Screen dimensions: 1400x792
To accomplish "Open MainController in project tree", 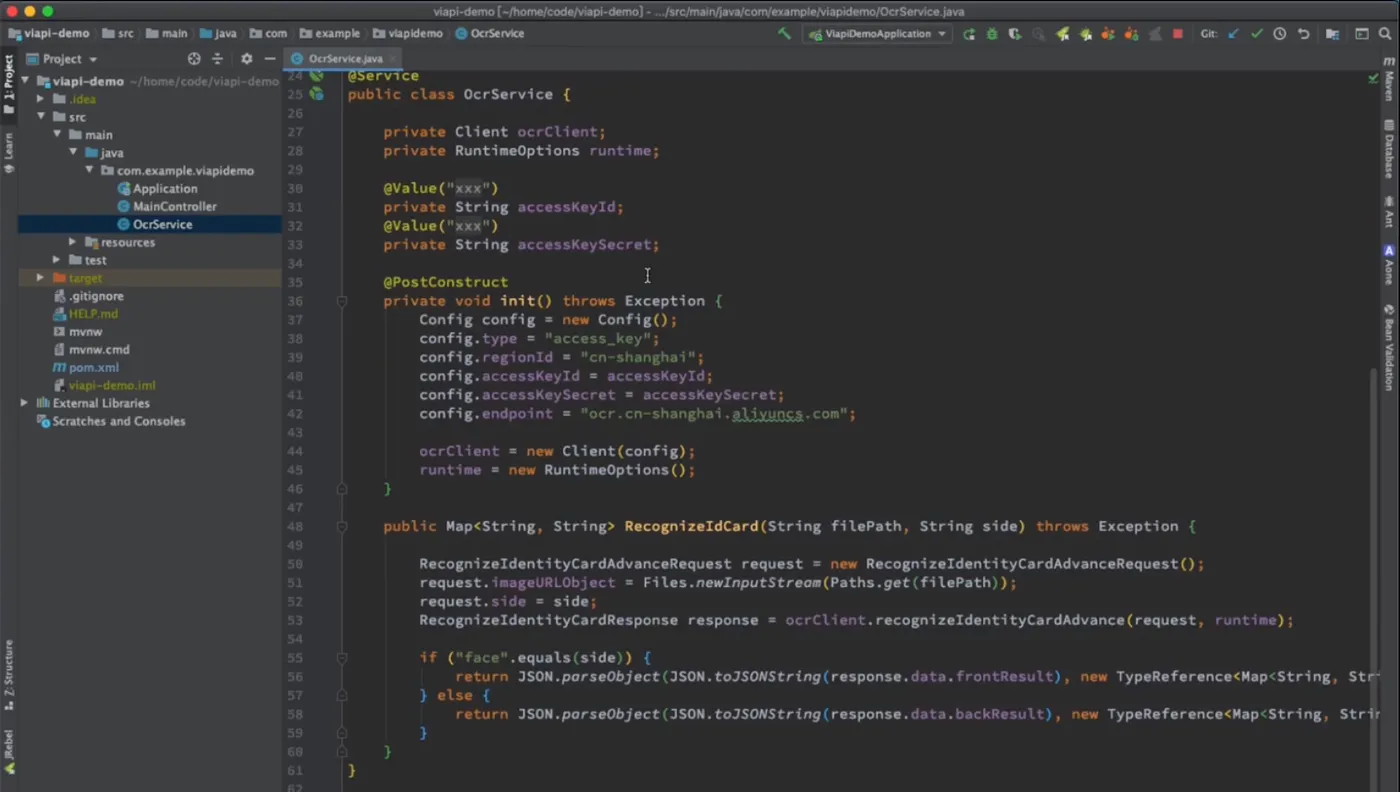I will pyautogui.click(x=166, y=207).
